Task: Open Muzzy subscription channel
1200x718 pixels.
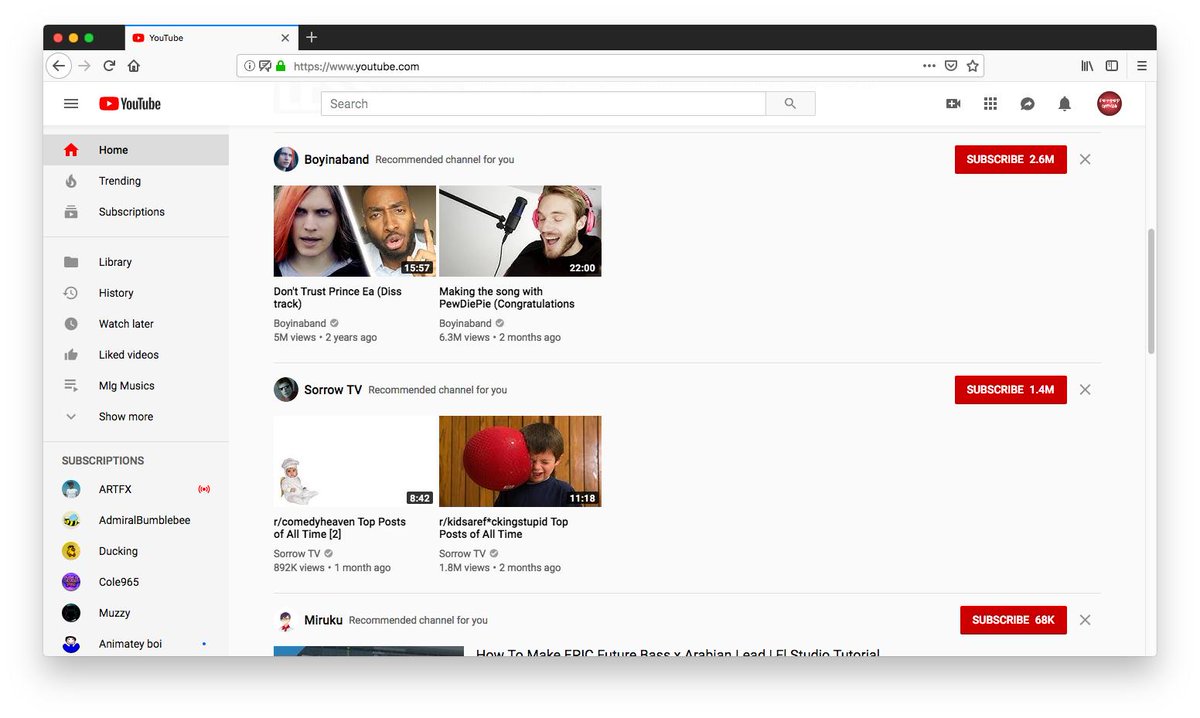Action: [x=136, y=613]
